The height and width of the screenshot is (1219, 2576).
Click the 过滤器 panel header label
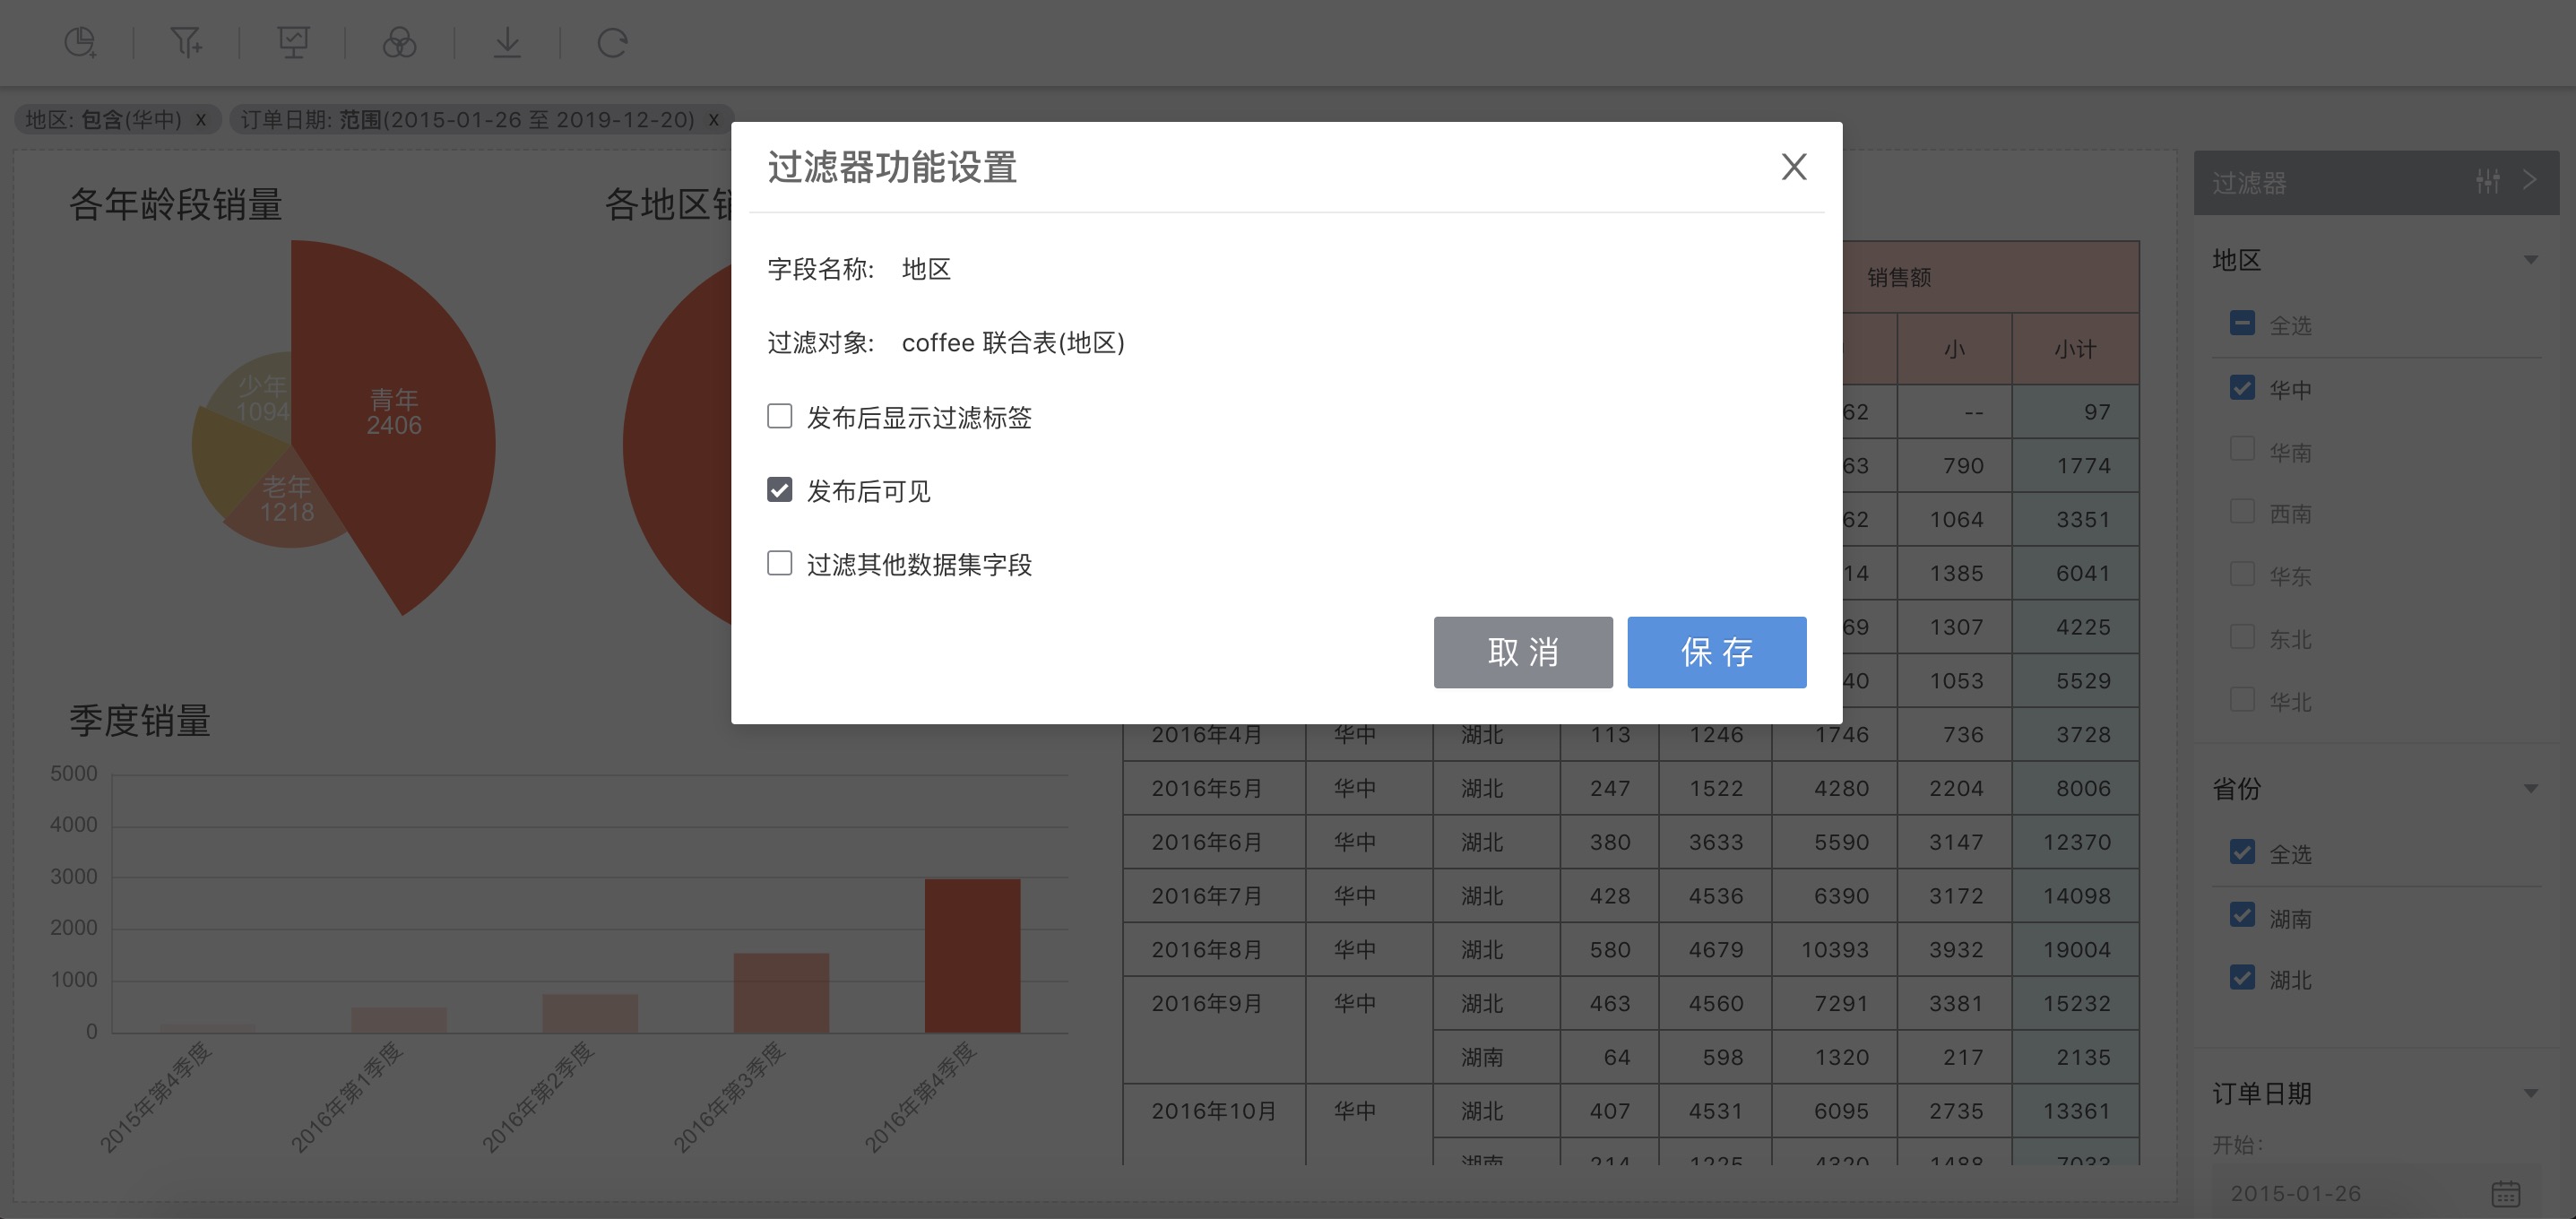click(x=2249, y=183)
